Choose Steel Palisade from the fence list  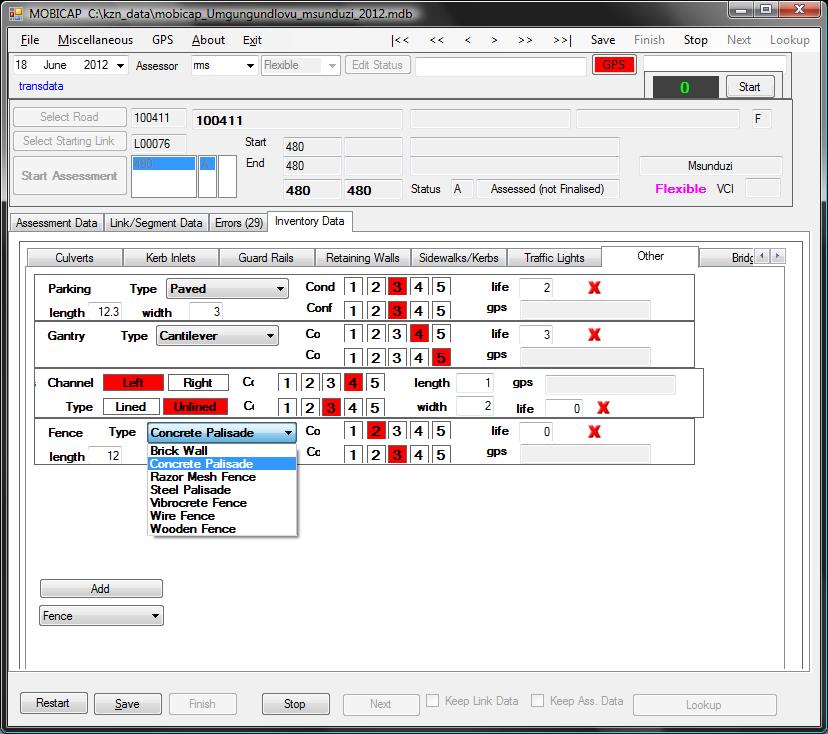(190, 490)
